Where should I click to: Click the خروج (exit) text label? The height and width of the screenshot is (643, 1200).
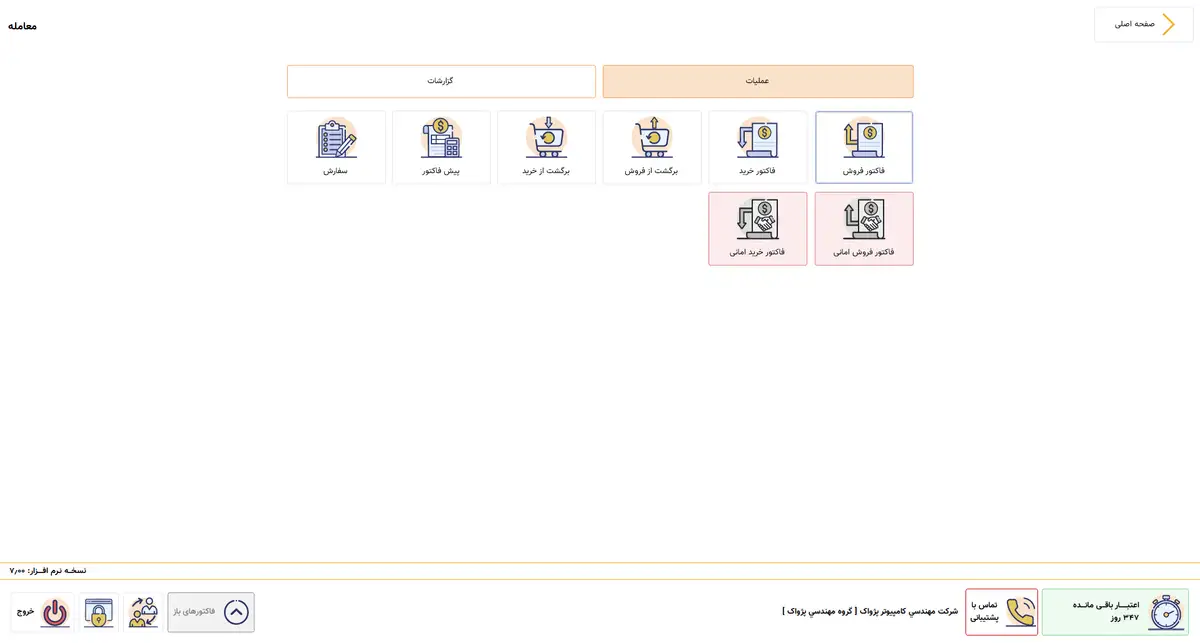[x=25, y=611]
